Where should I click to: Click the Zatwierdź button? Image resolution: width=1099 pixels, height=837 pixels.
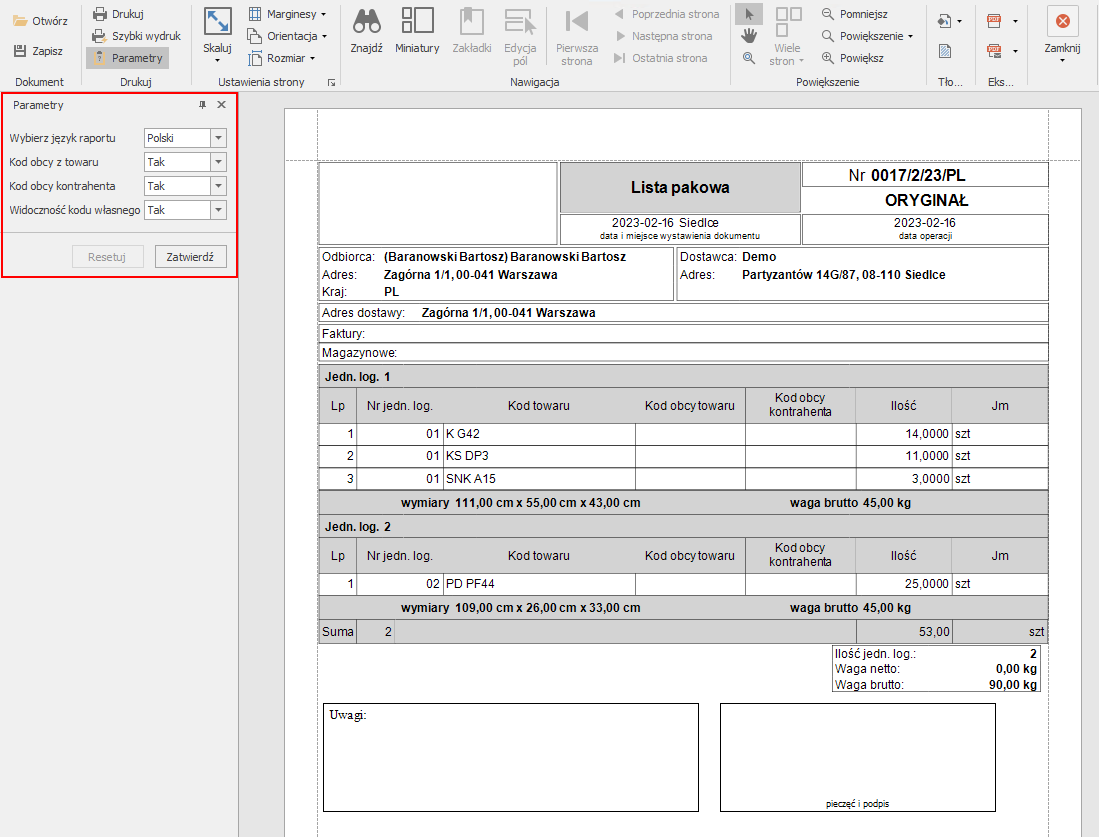pyautogui.click(x=190, y=256)
